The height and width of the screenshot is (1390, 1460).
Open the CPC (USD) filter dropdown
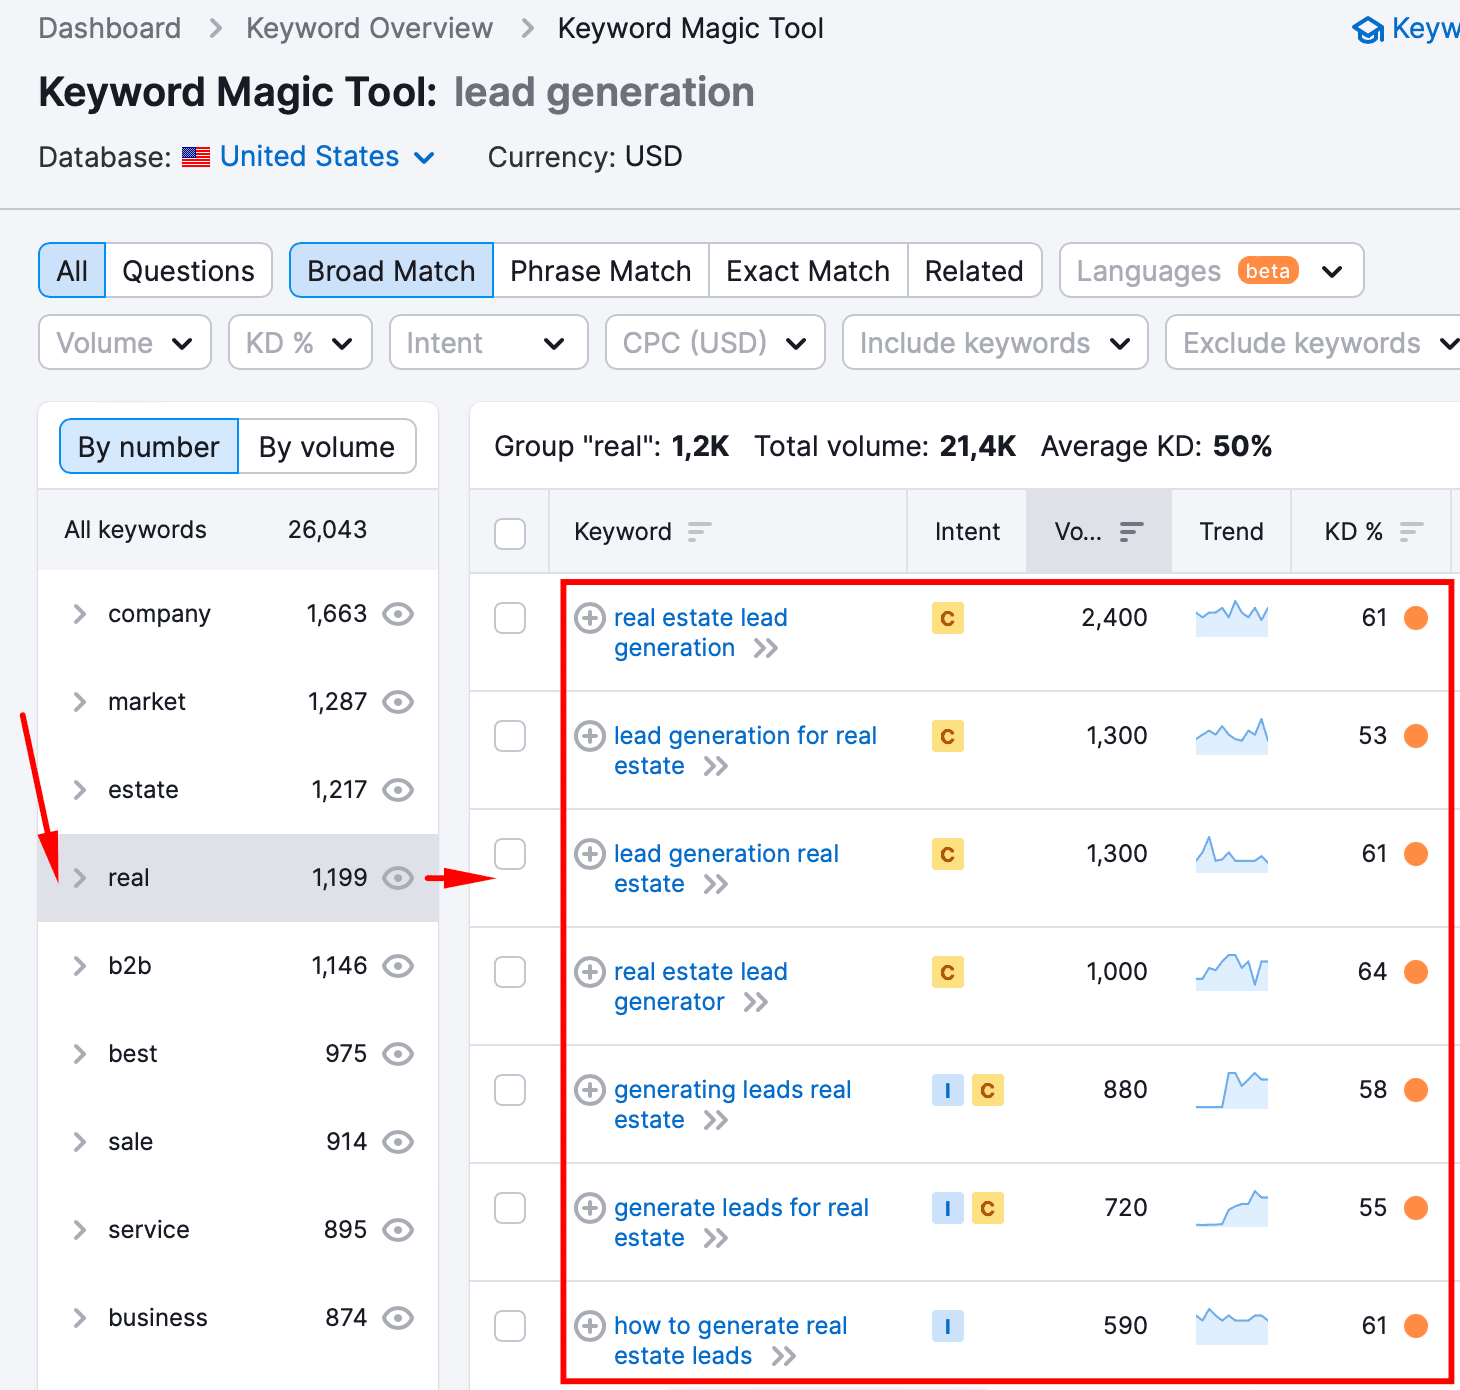coord(715,343)
